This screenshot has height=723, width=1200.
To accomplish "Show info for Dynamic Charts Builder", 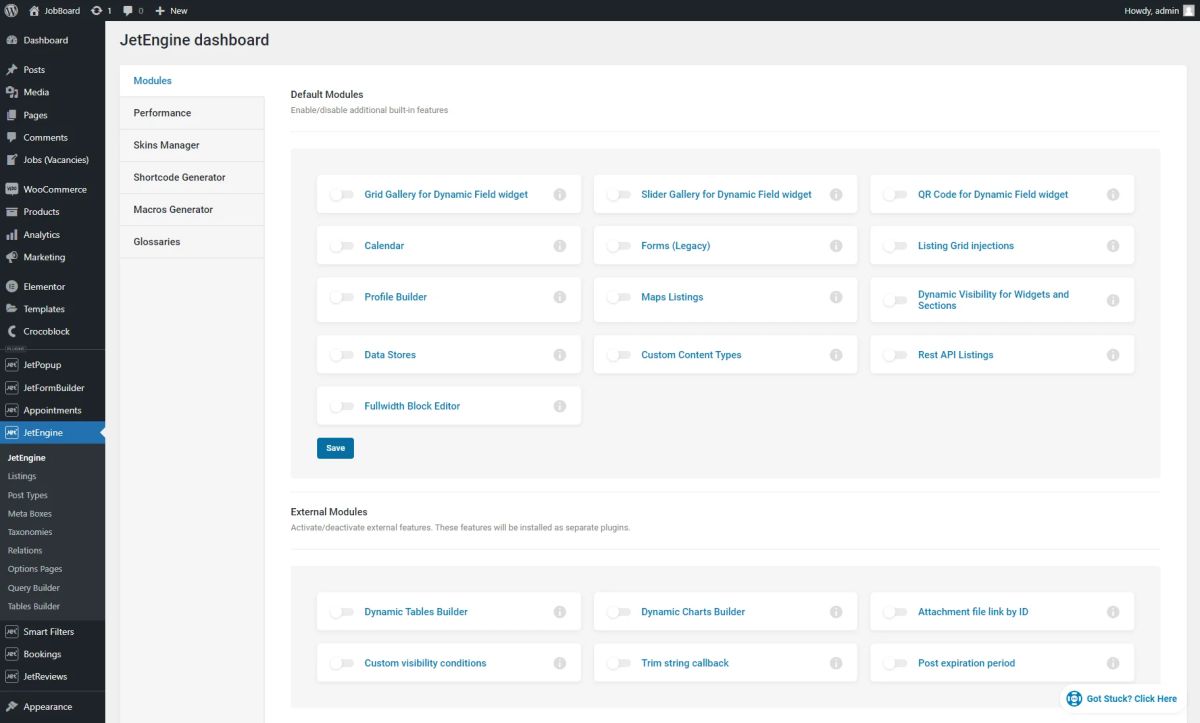I will click(x=836, y=612).
